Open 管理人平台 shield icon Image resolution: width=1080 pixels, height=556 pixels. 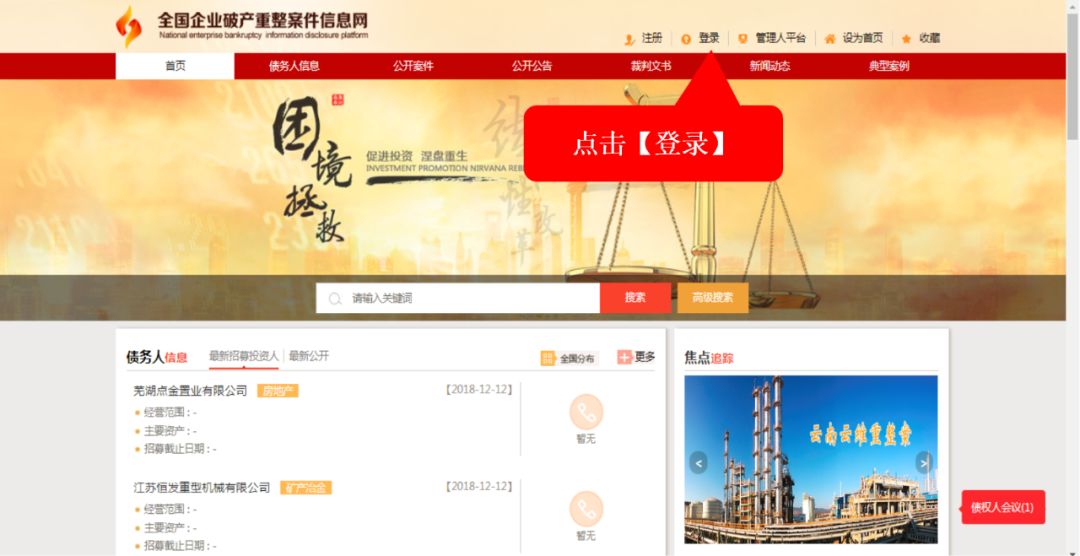pos(742,39)
